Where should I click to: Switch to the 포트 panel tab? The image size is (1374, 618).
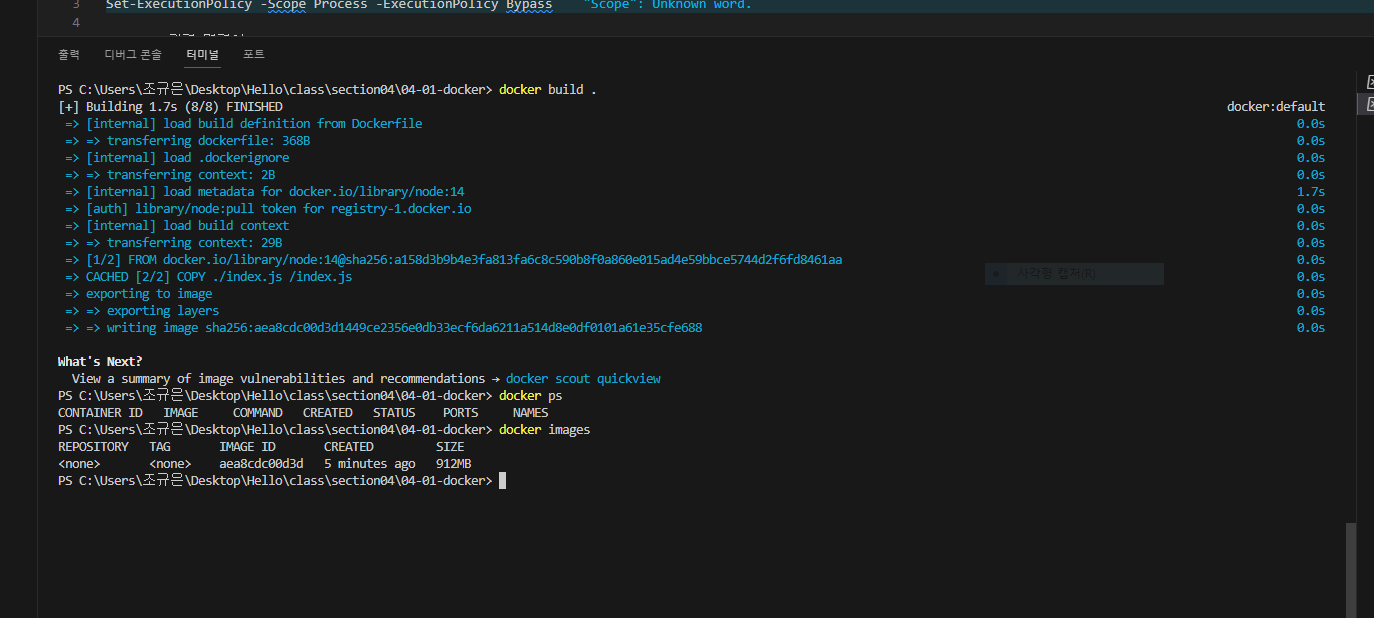point(254,54)
